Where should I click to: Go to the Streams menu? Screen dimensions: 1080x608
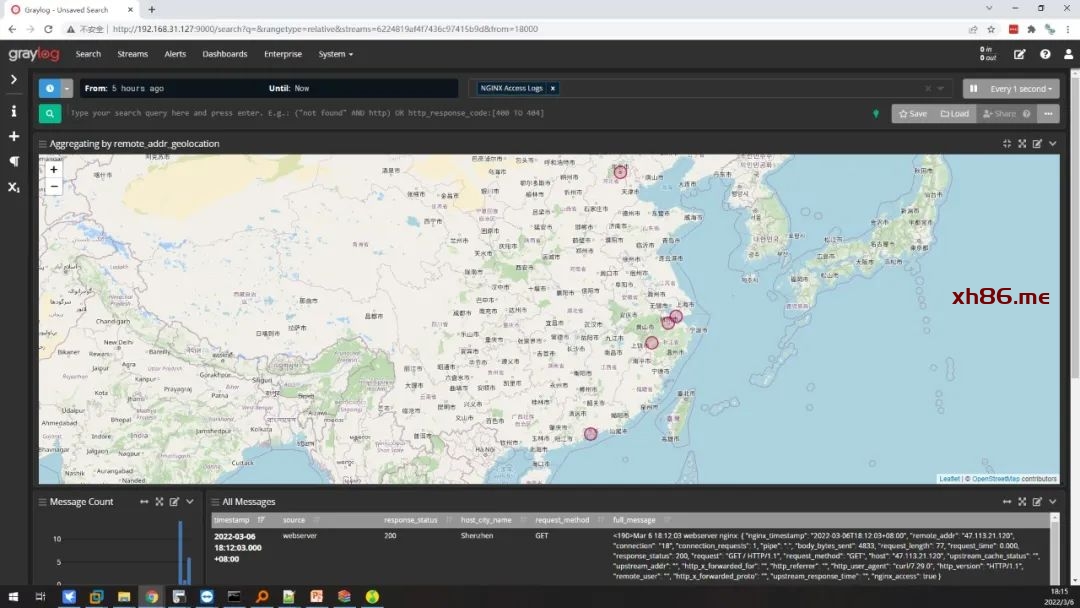tap(132, 54)
